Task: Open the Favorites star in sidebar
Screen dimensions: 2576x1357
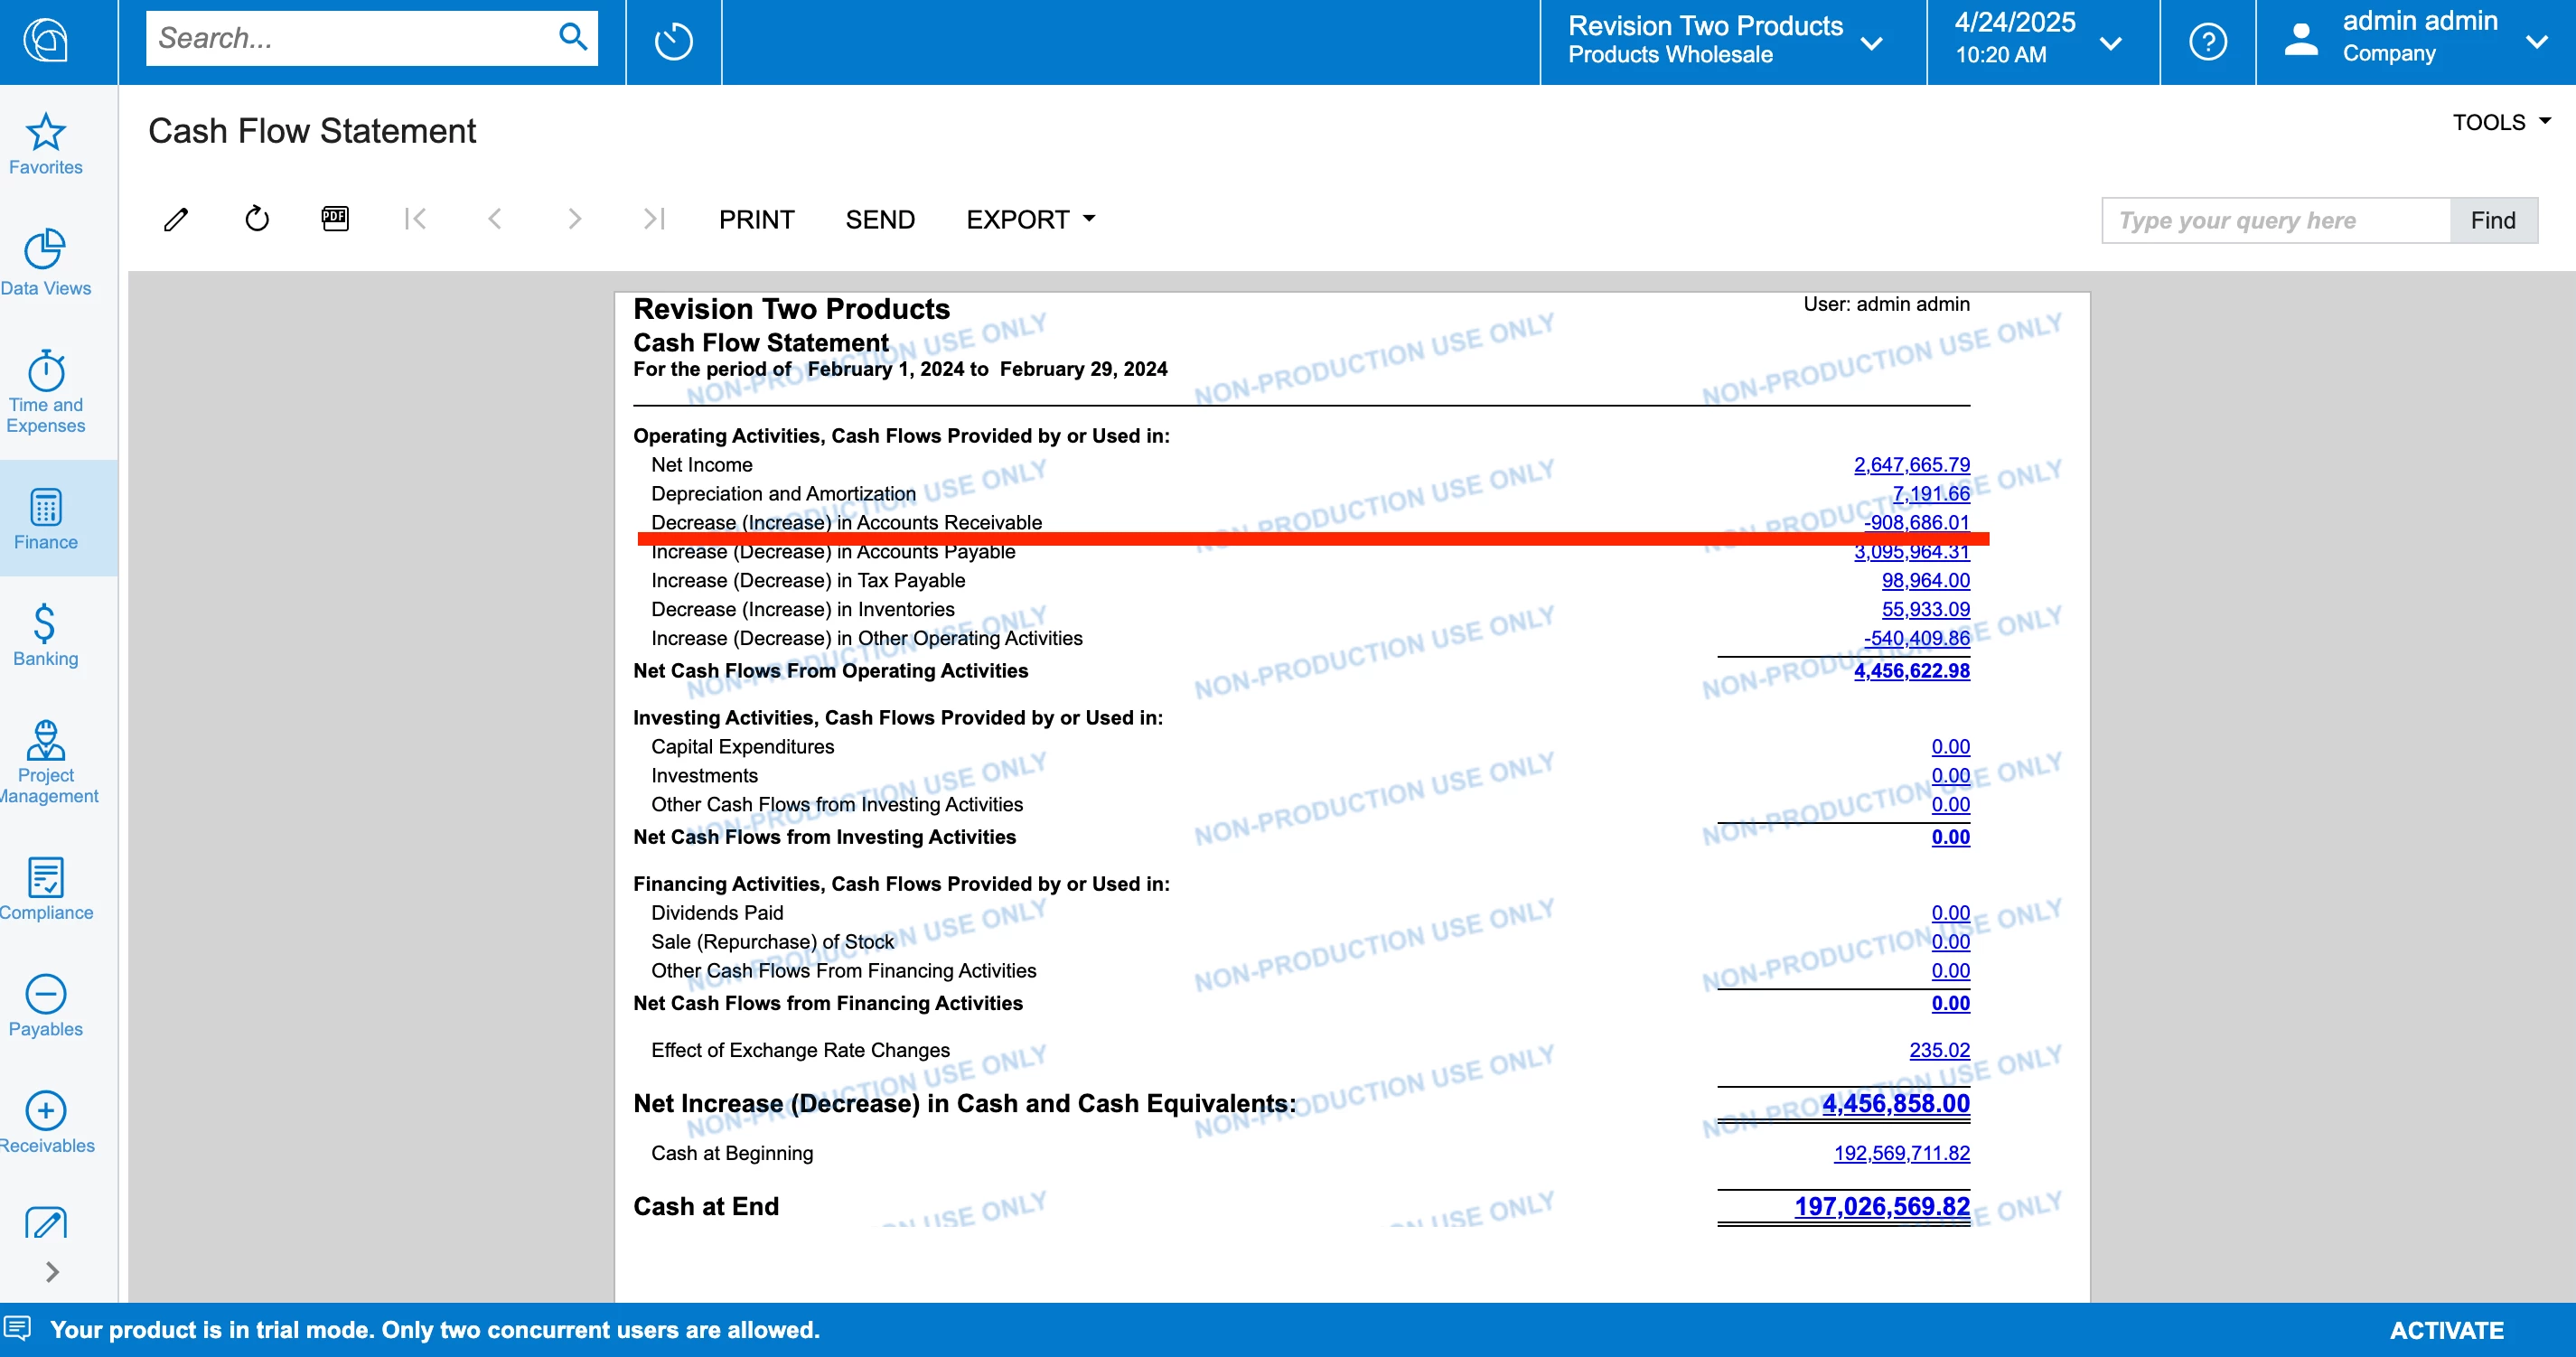Action: [46, 145]
